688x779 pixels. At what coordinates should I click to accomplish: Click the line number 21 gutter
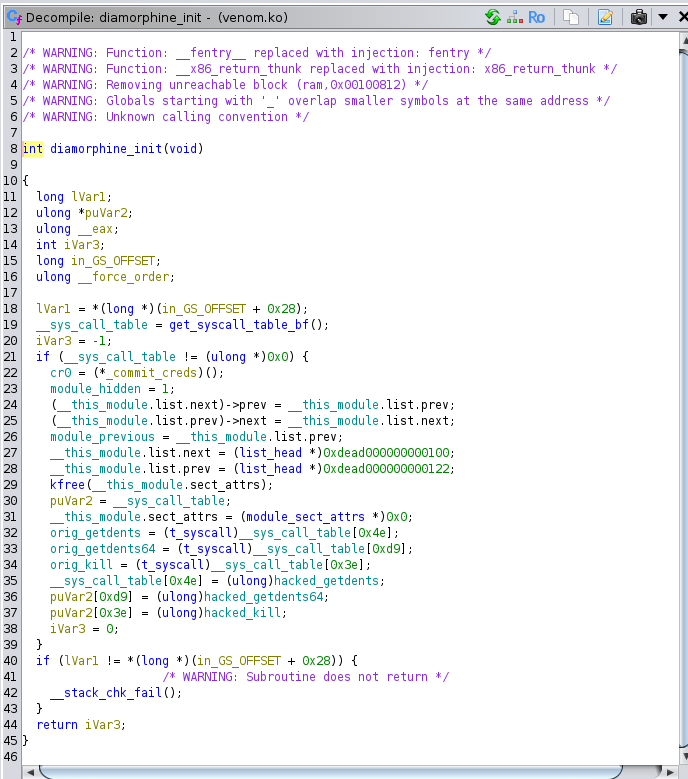click(10, 357)
